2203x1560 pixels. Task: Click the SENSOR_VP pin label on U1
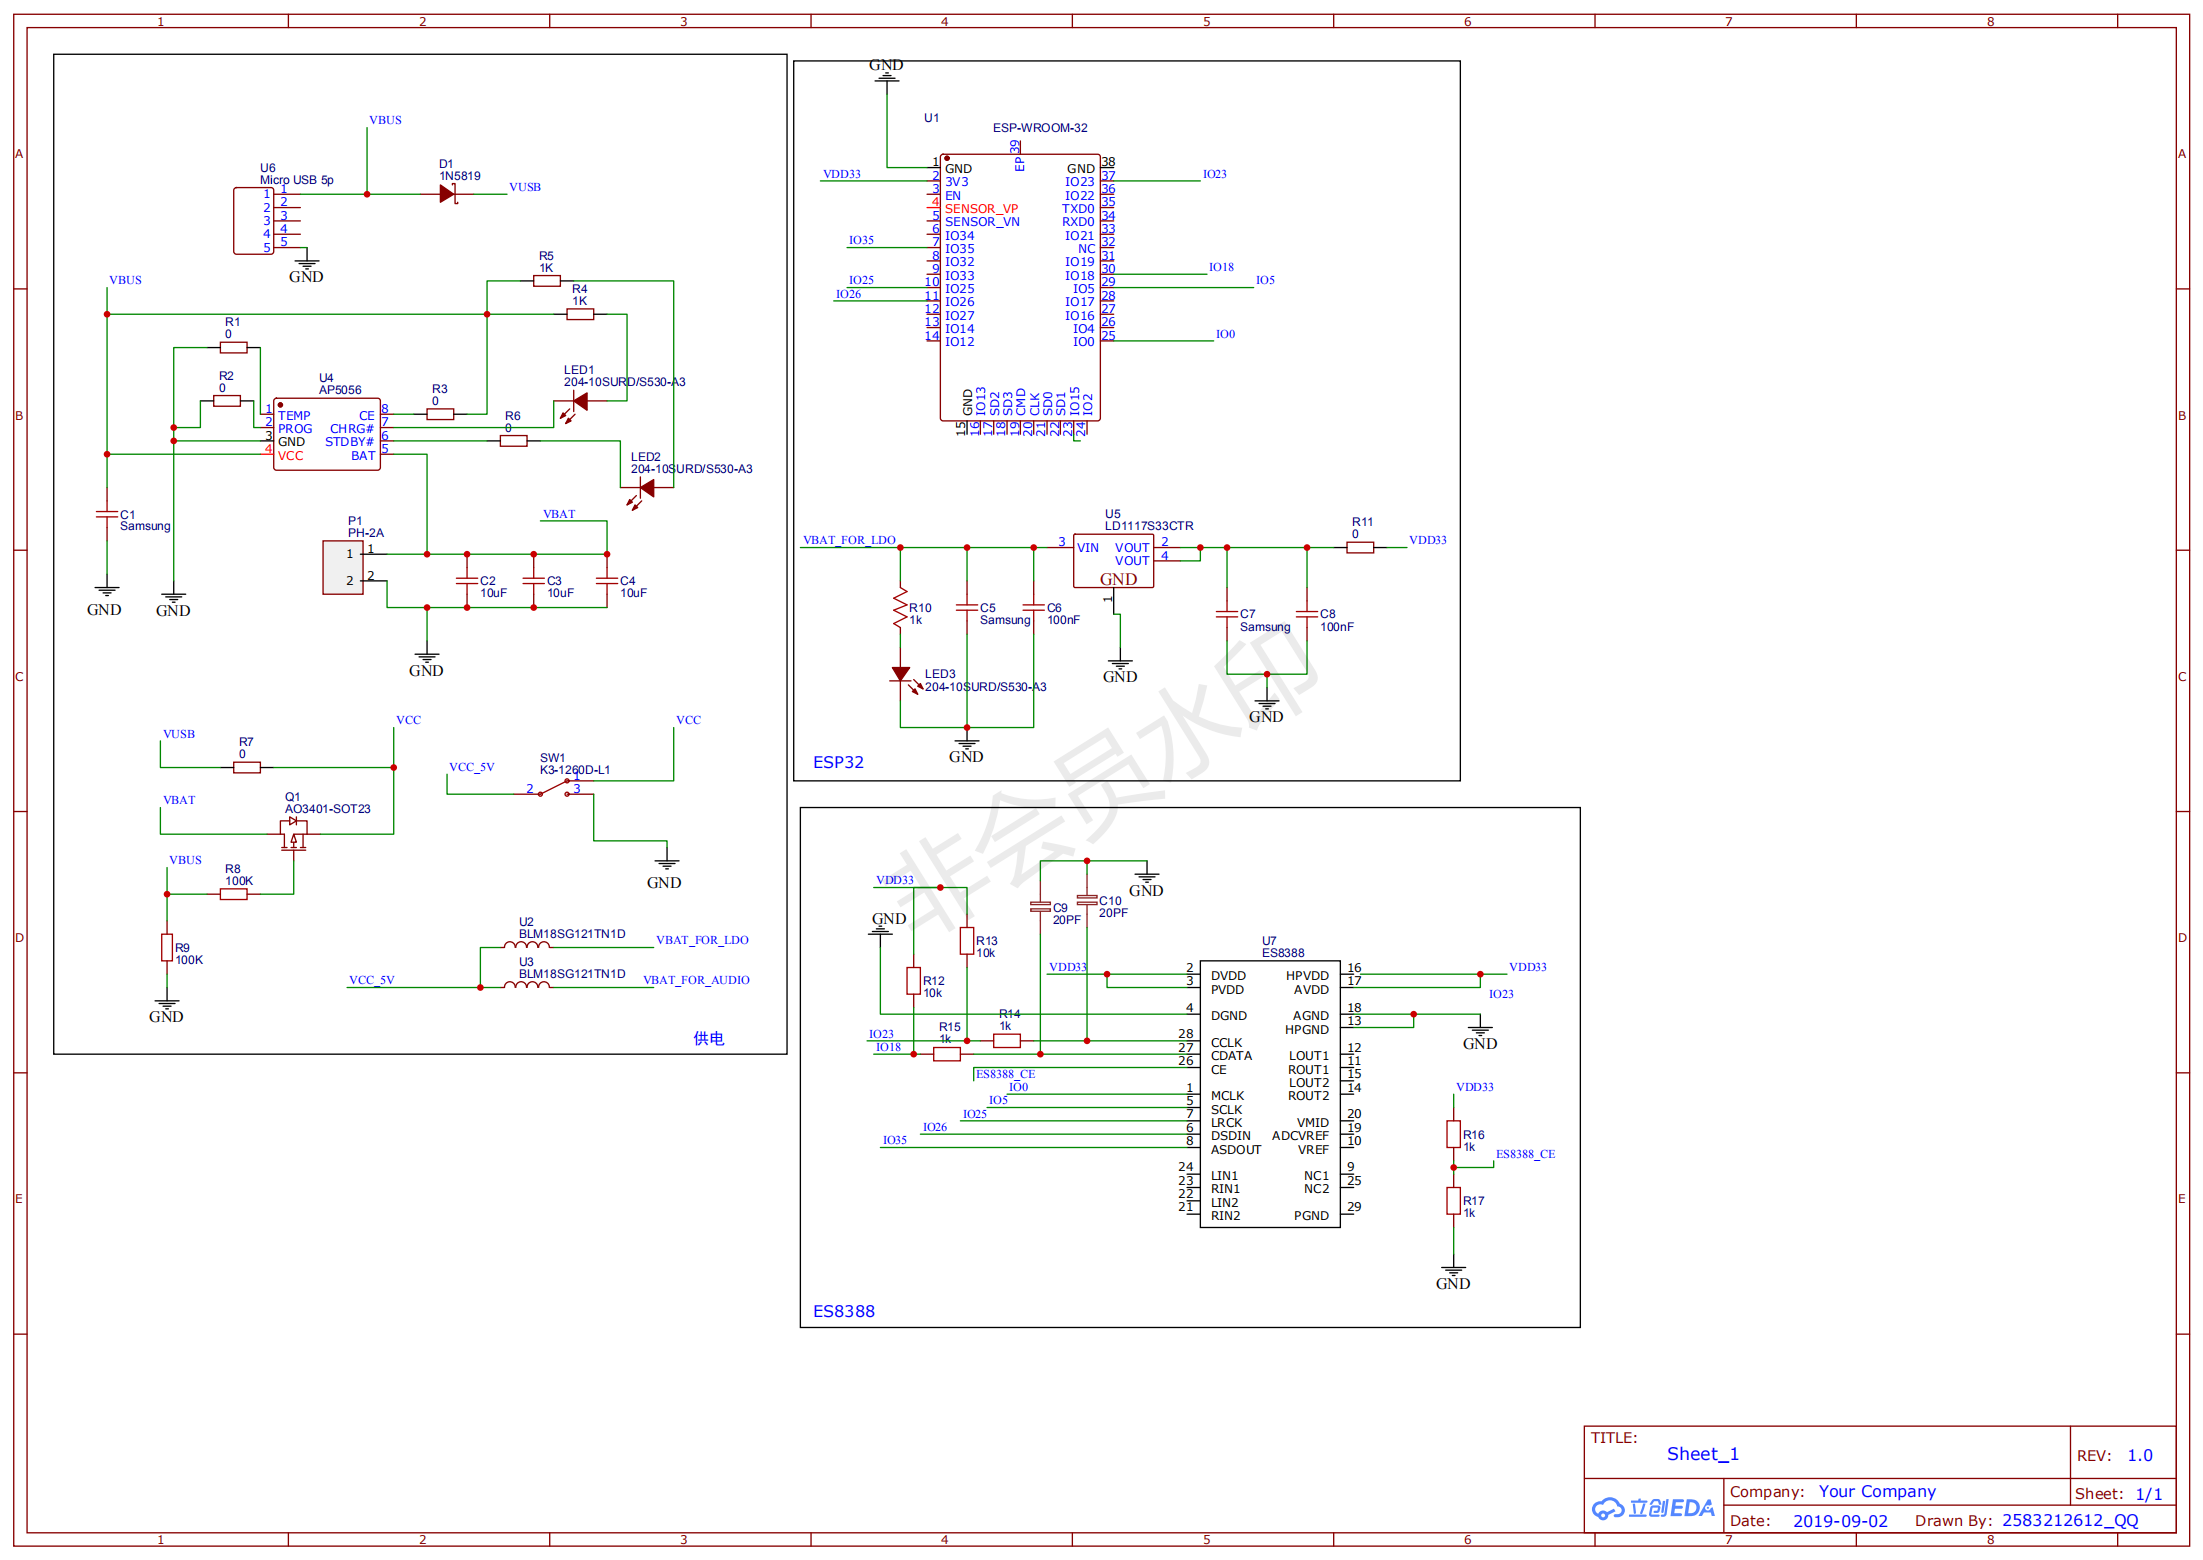pos(981,209)
